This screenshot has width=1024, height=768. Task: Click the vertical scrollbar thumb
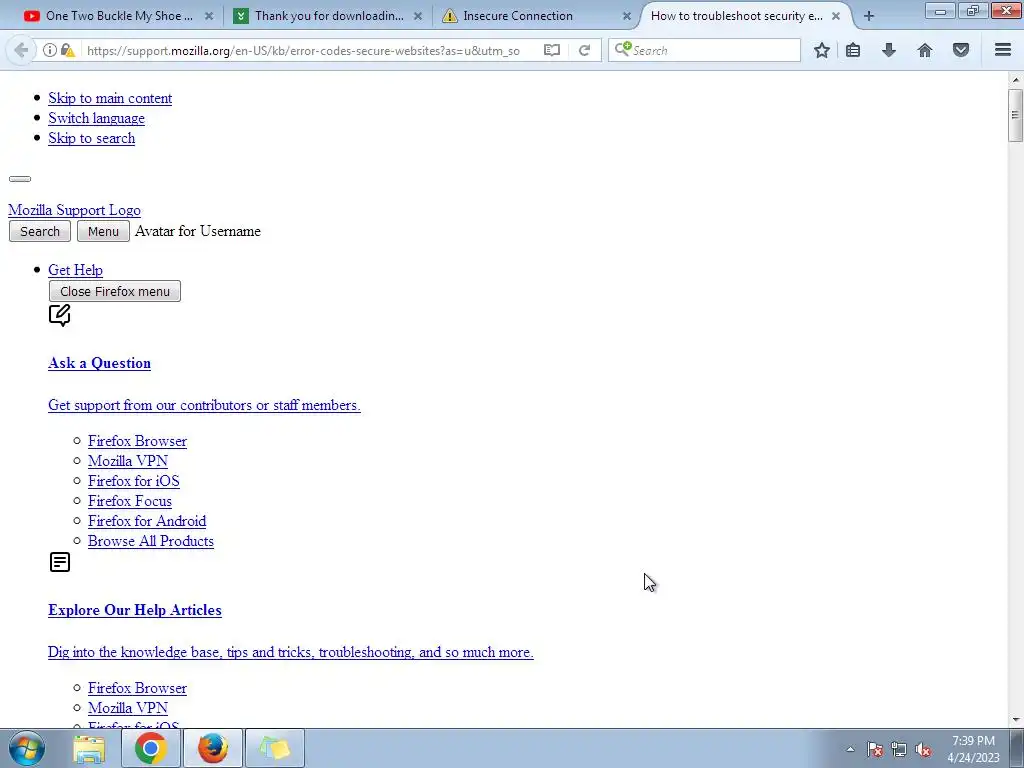(1015, 115)
